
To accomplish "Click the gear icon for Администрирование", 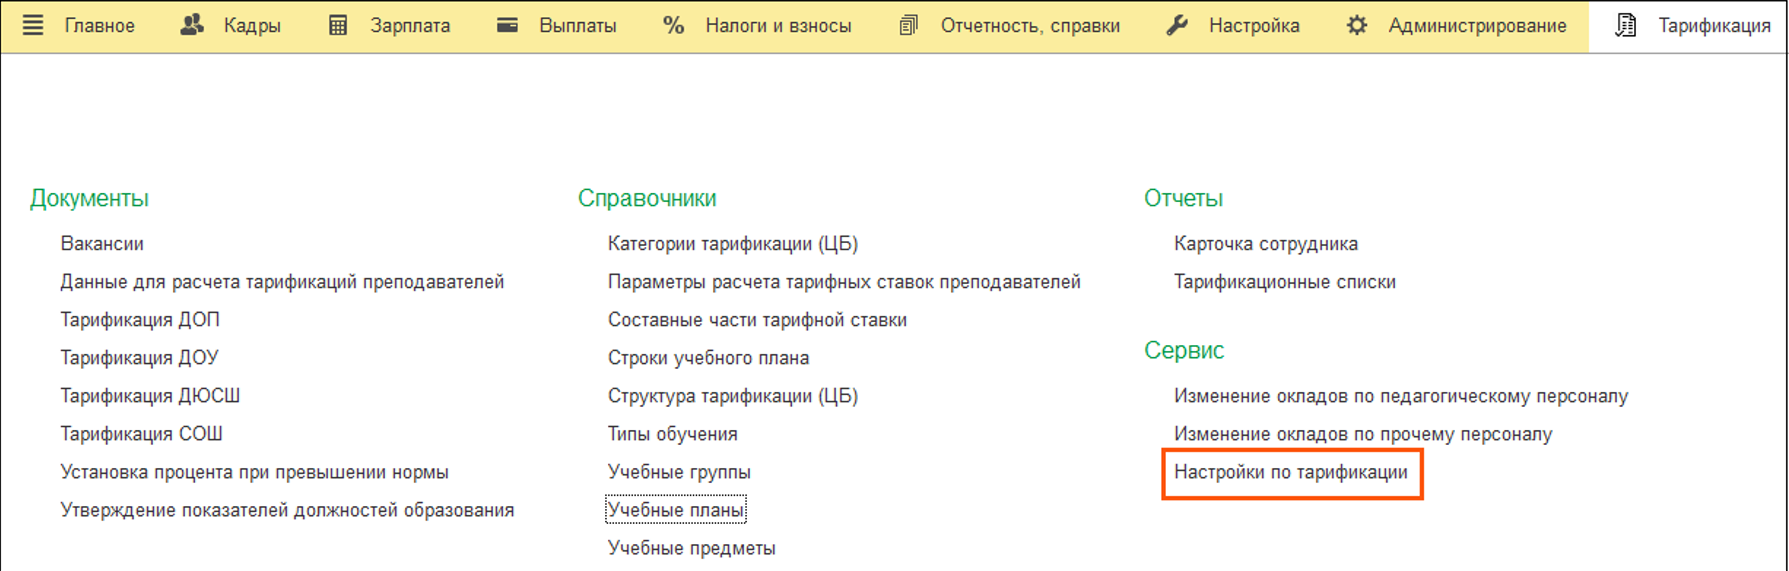I will tap(1357, 25).
